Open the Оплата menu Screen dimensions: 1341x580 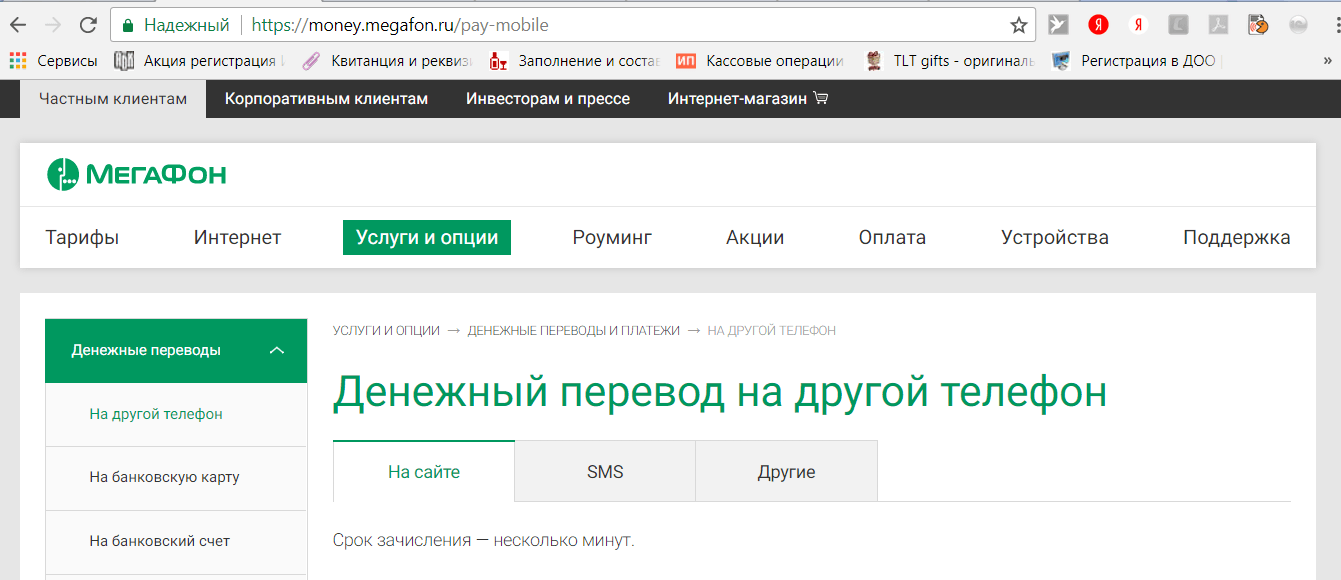click(x=892, y=238)
